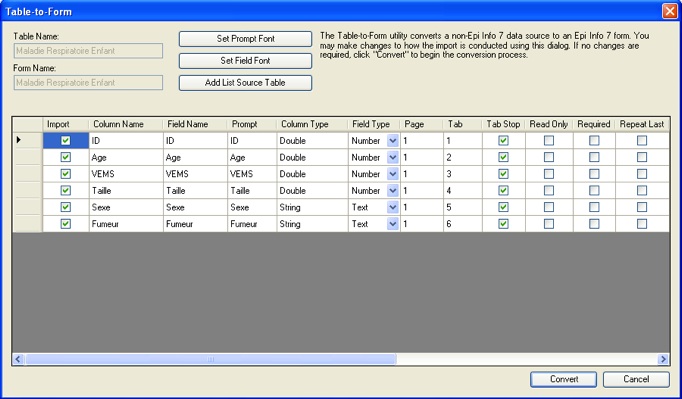Enable Repeat Last for the VEMS row
This screenshot has height=399, width=682.
[642, 174]
